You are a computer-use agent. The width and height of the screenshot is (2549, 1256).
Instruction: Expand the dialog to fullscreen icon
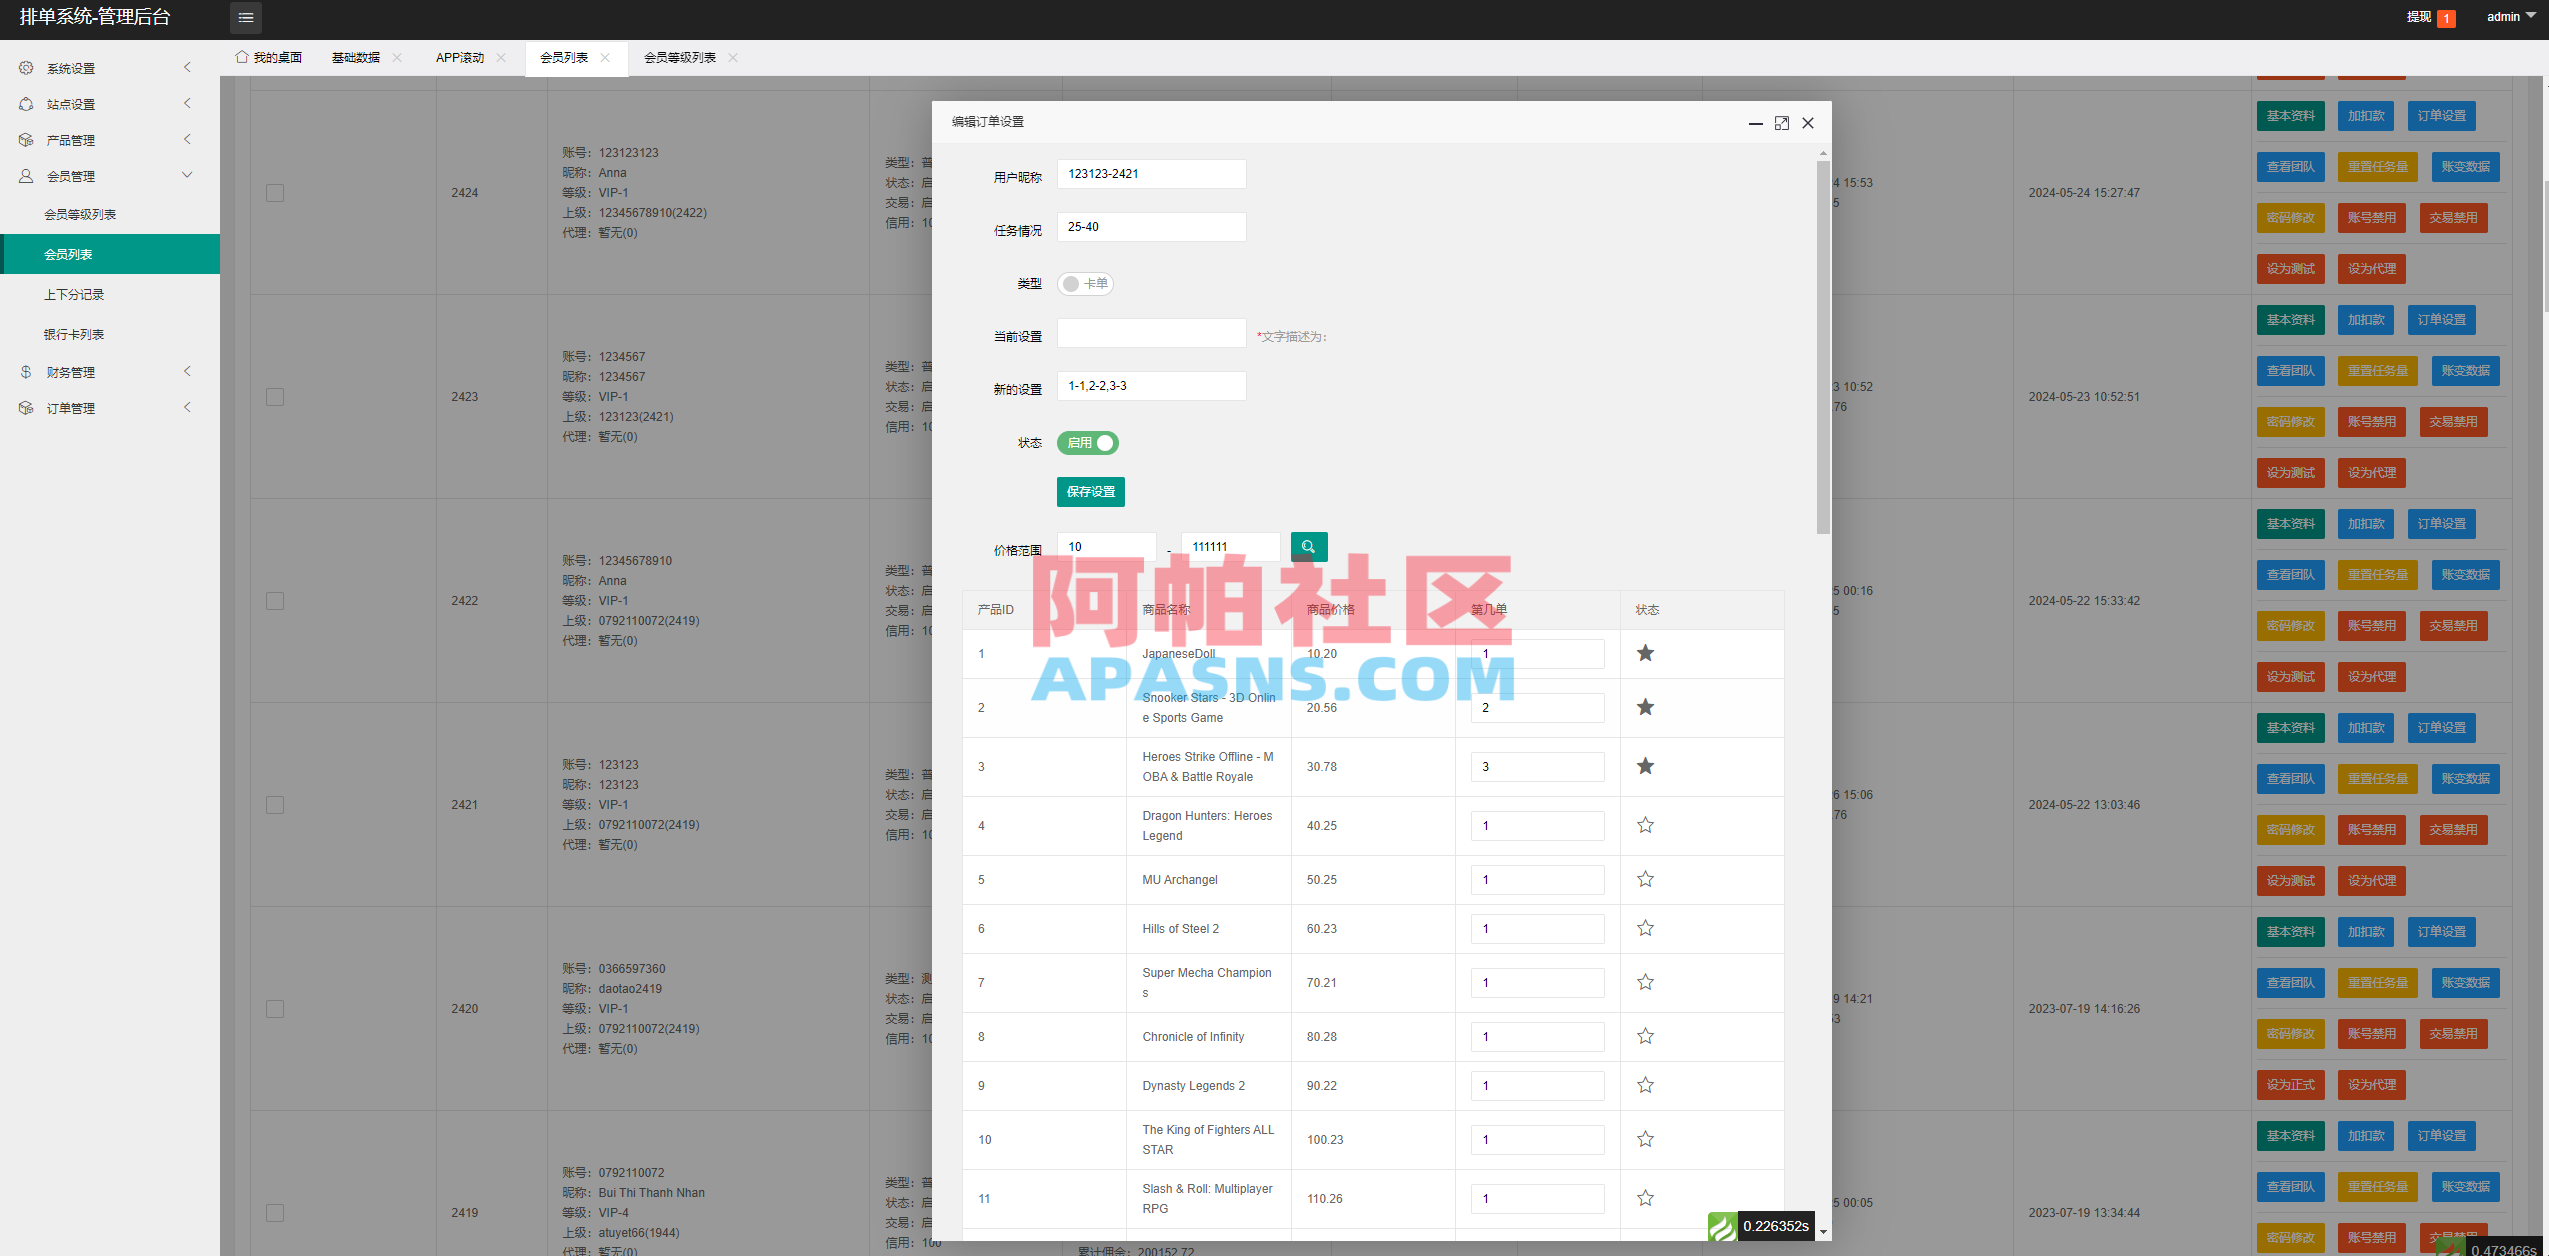pos(1781,122)
